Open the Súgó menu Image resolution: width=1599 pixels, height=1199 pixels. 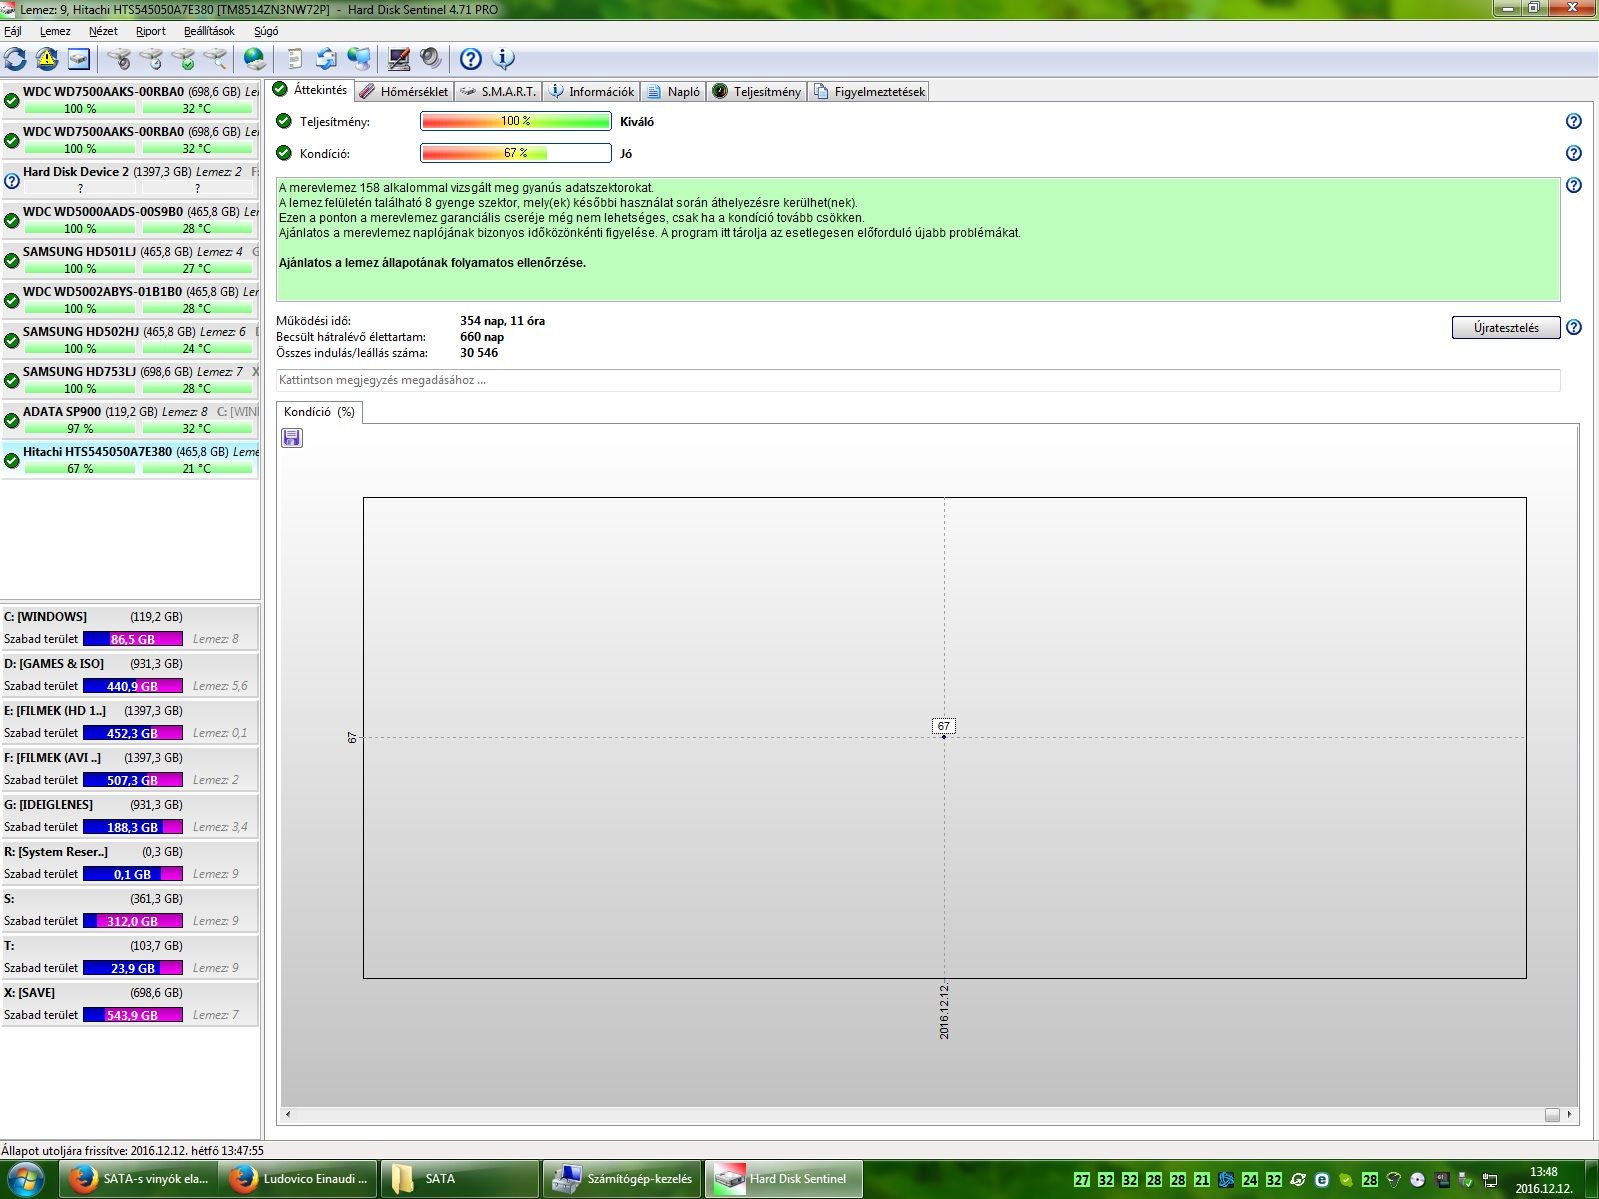[x=266, y=31]
